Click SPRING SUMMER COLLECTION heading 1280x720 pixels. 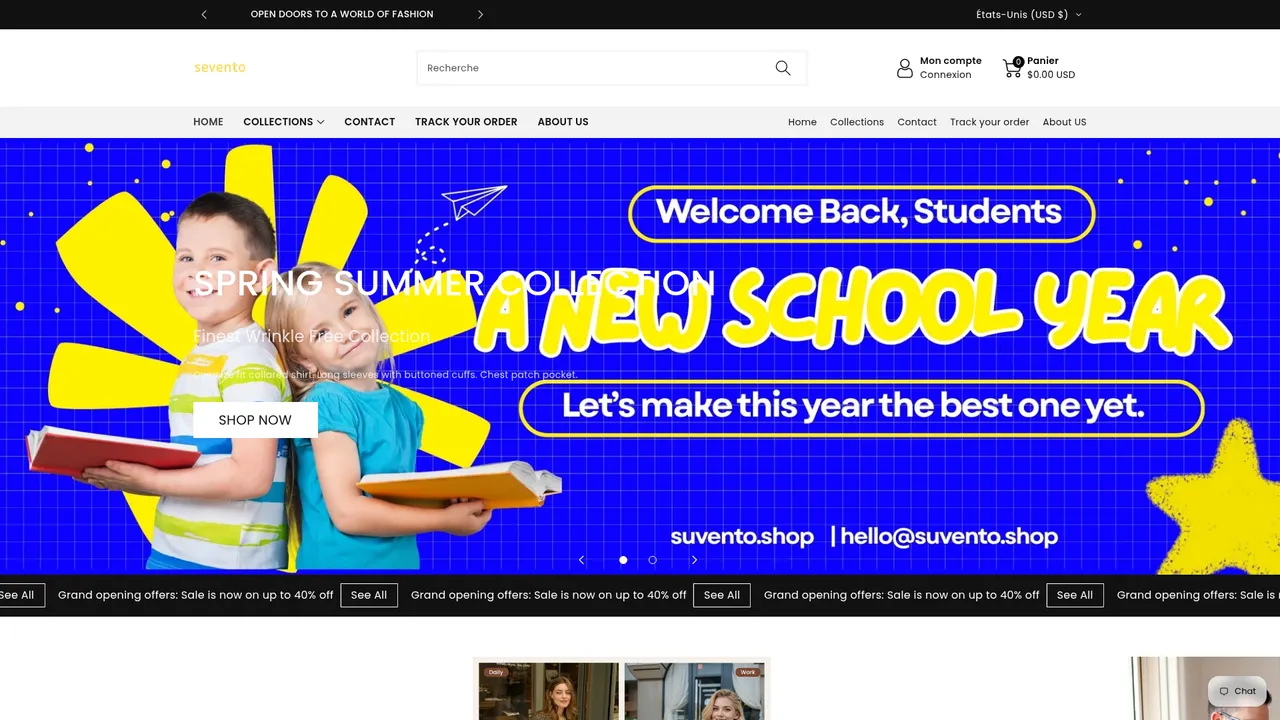455,283
